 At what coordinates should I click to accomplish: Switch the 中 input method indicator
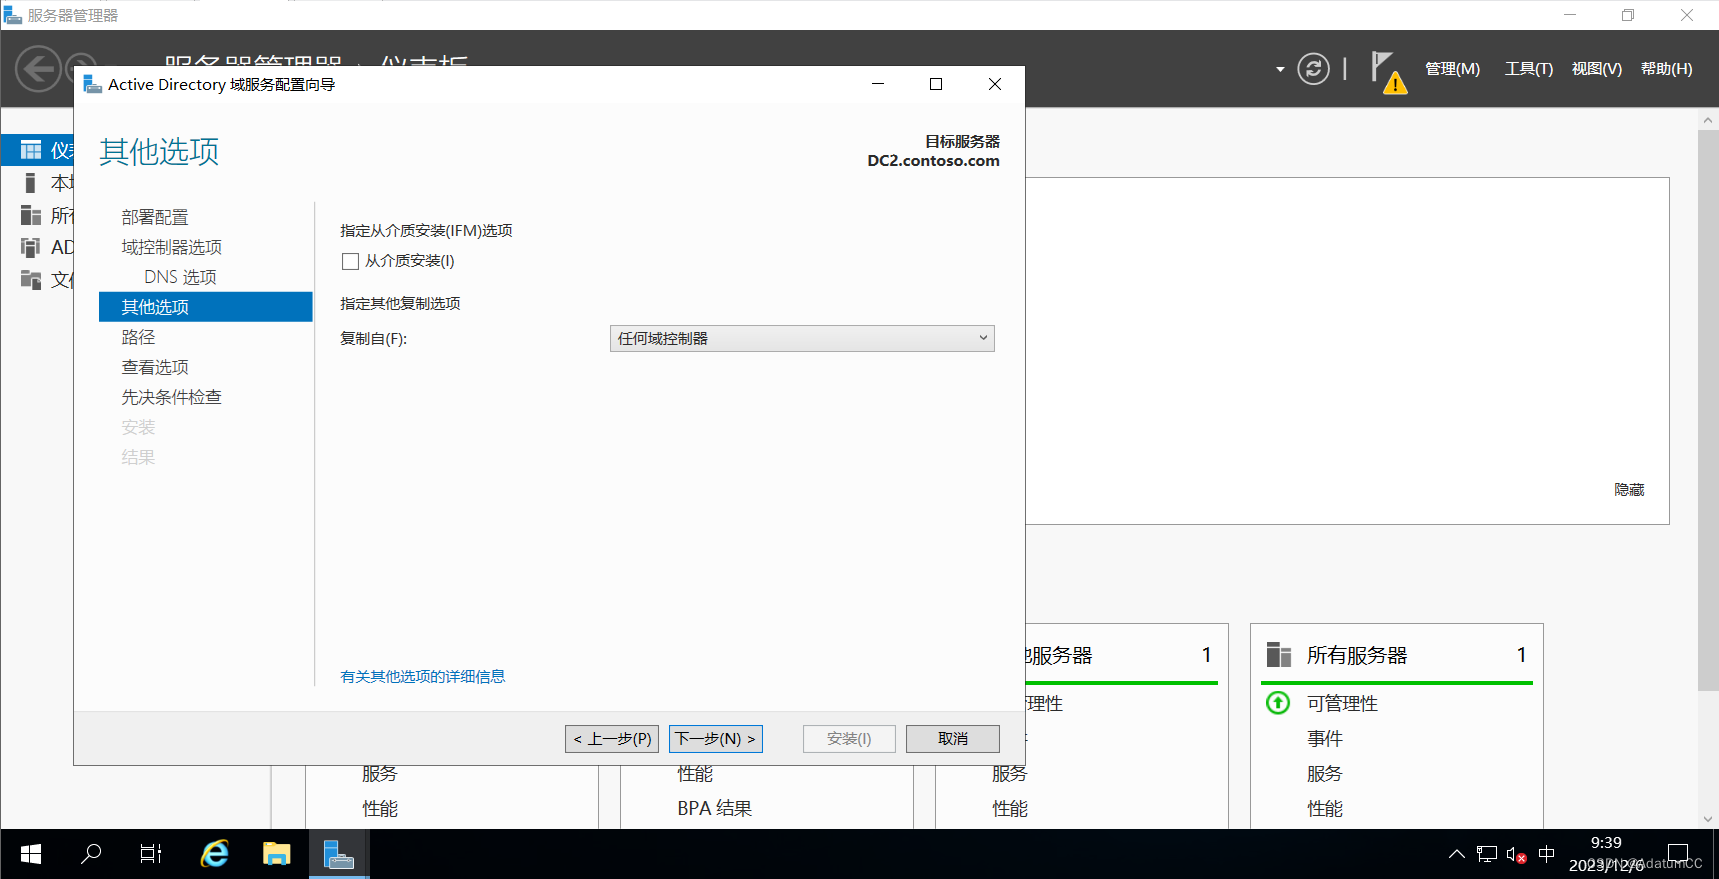(1547, 854)
